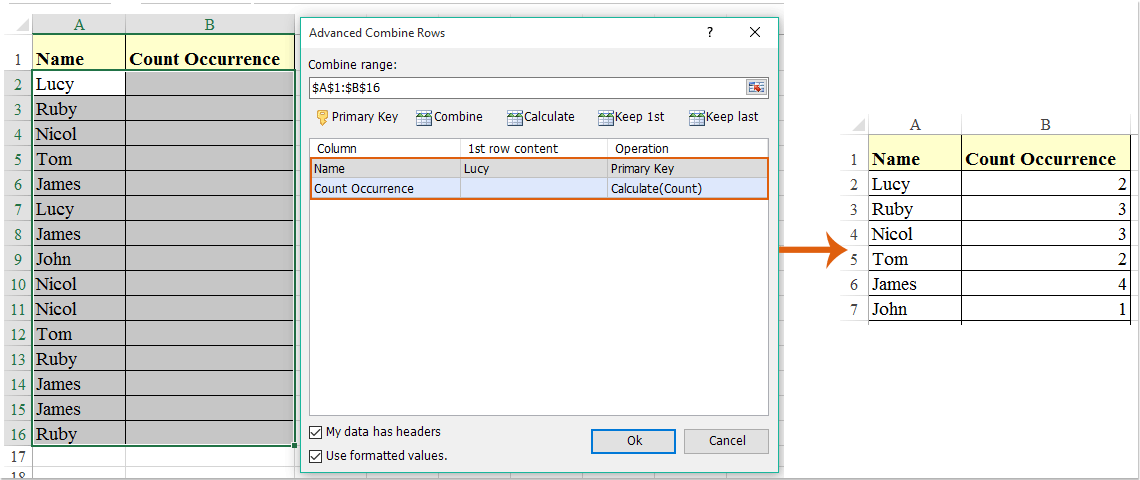
Task: Toggle My data has headers checkbox
Action: tap(317, 433)
